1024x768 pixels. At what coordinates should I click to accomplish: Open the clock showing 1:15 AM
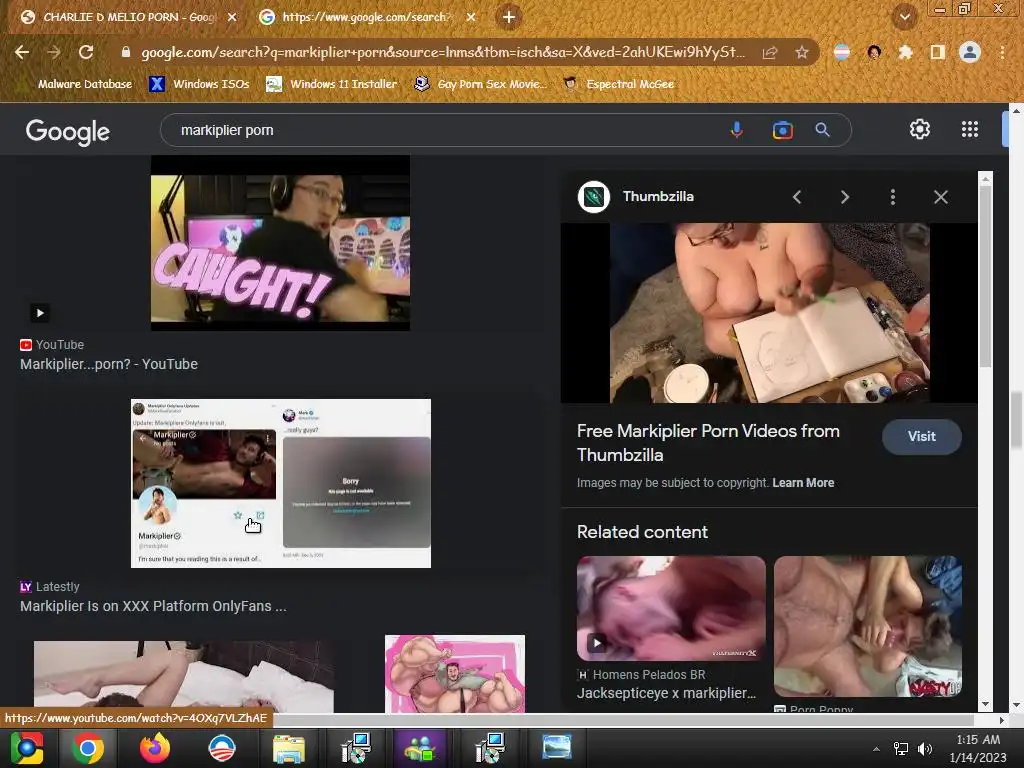978,748
